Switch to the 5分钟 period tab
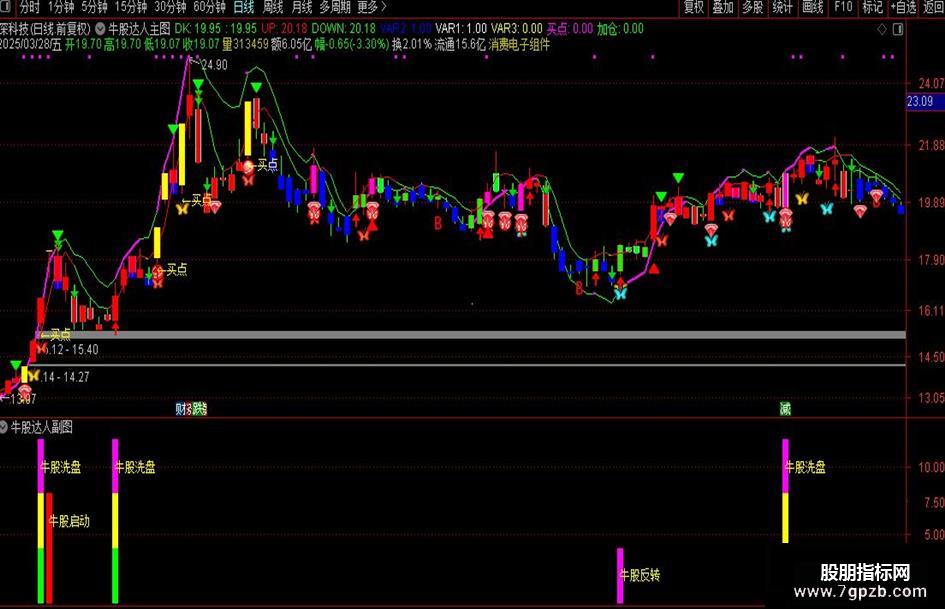This screenshot has width=945, height=609. tap(94, 7)
